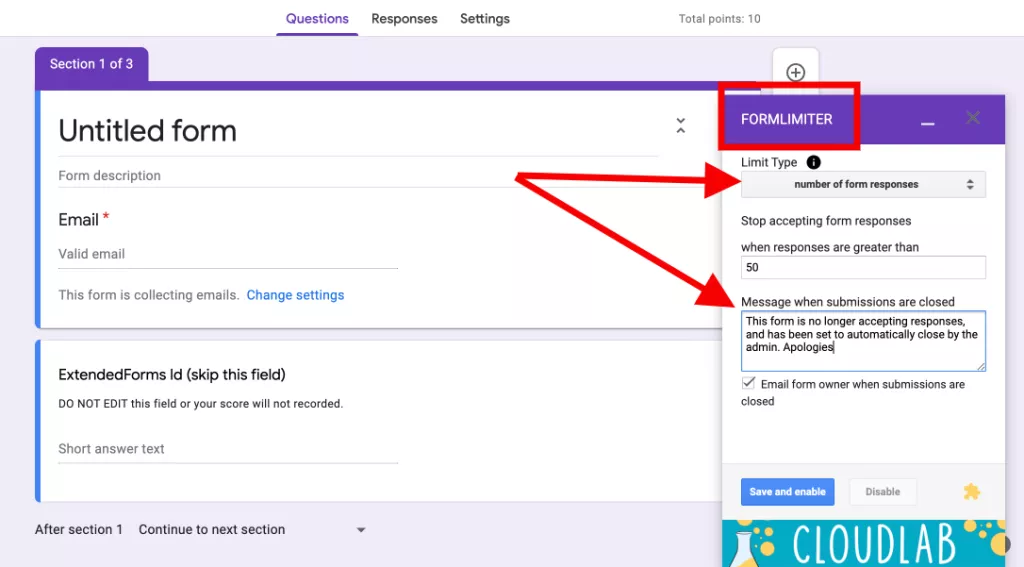Click the Limit Type info icon
1024x567 pixels.
(813, 162)
